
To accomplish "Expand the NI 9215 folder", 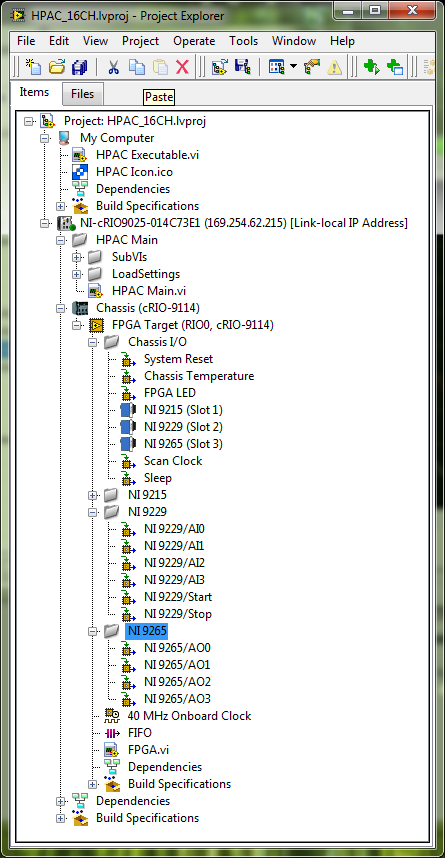I will [93, 496].
